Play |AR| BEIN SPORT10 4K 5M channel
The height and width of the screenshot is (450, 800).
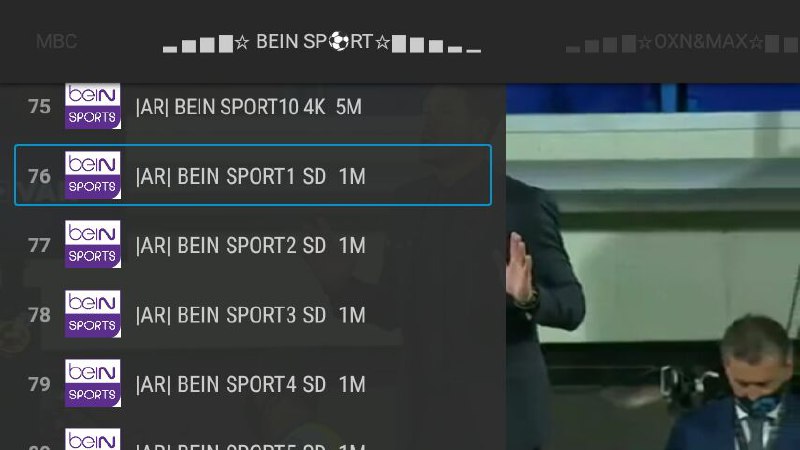(253, 106)
